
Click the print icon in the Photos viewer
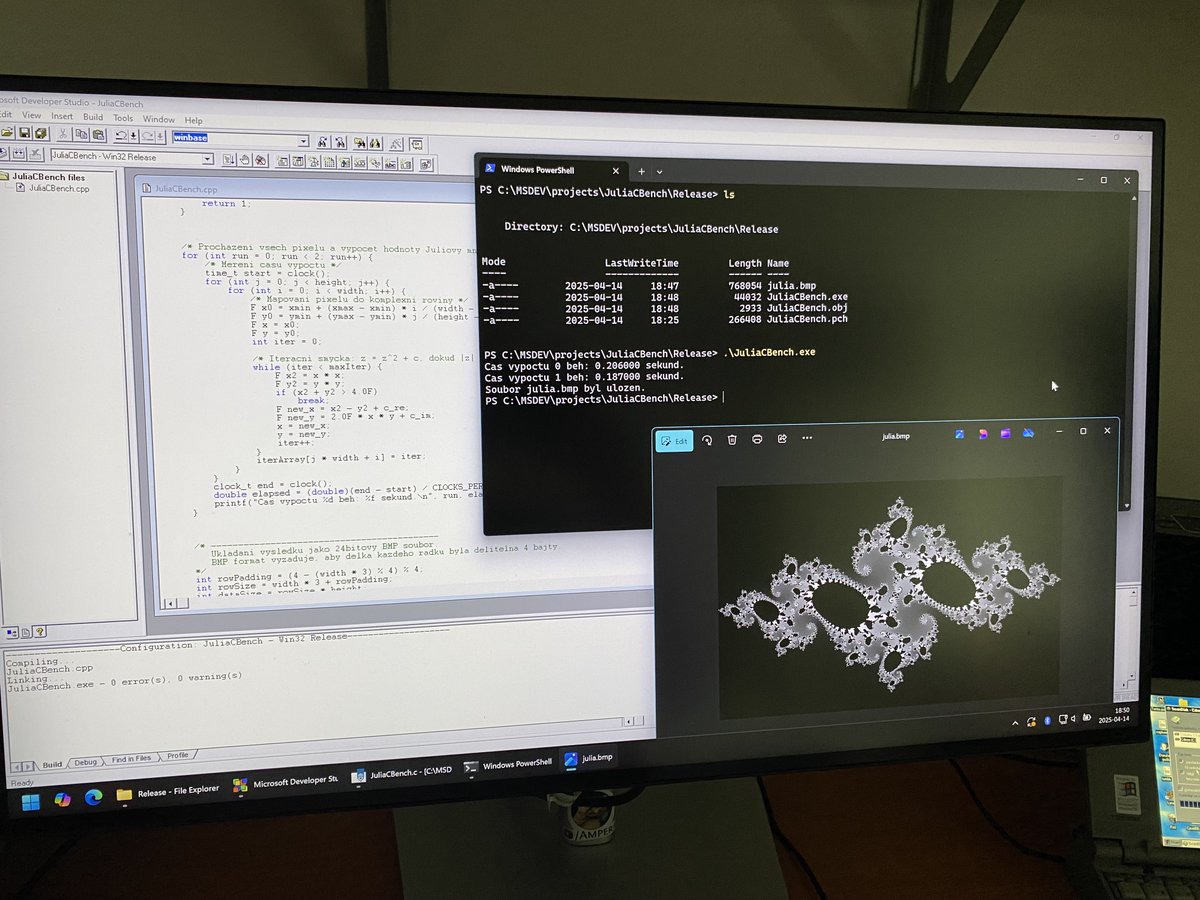tap(757, 440)
